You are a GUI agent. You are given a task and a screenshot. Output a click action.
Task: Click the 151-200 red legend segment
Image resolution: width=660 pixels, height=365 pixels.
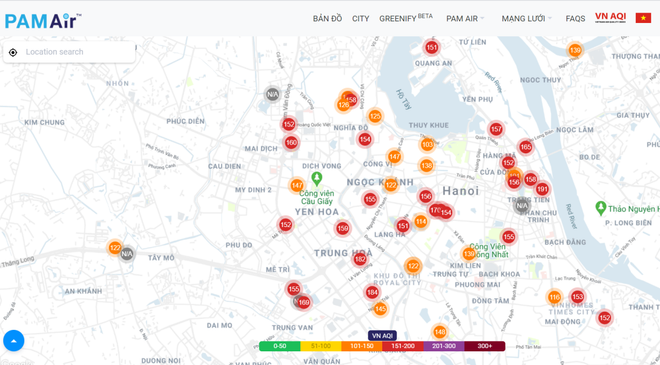click(x=403, y=346)
